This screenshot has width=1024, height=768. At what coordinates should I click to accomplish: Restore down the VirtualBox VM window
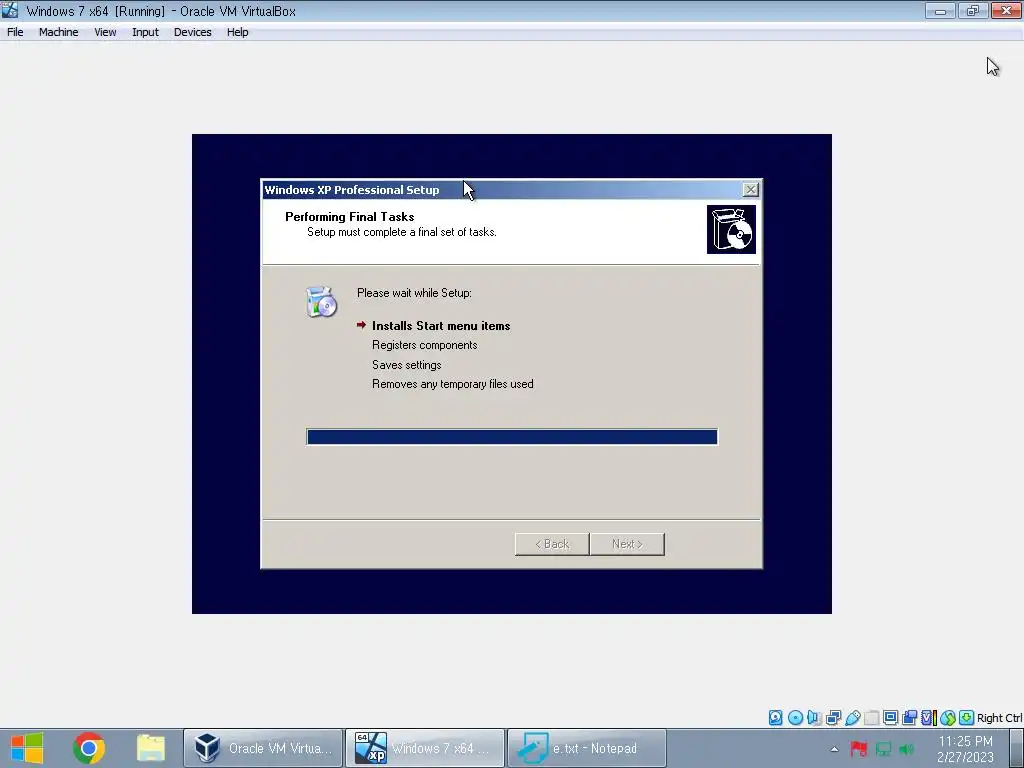click(973, 10)
